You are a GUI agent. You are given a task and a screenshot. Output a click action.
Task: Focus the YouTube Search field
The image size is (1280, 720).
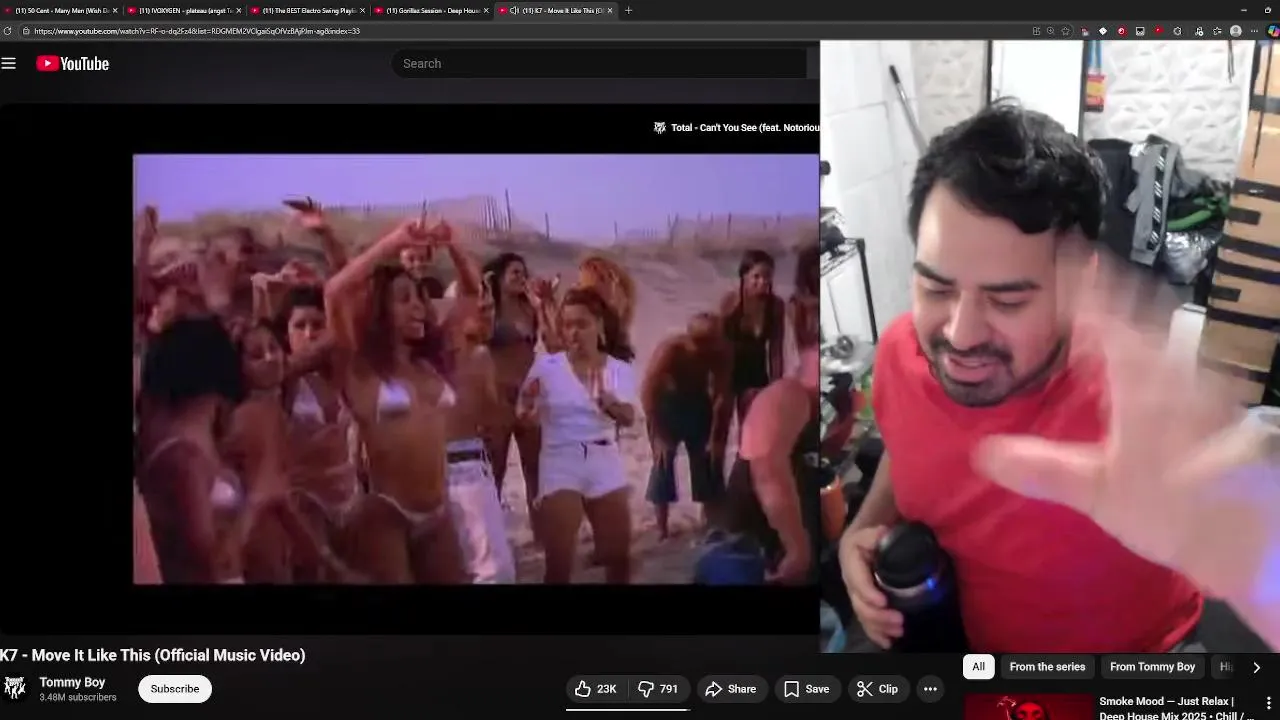pos(600,63)
